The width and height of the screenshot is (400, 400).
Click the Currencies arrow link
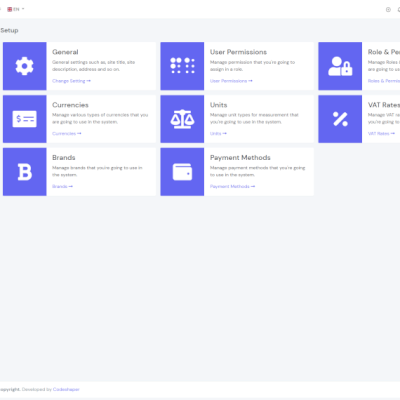point(67,133)
